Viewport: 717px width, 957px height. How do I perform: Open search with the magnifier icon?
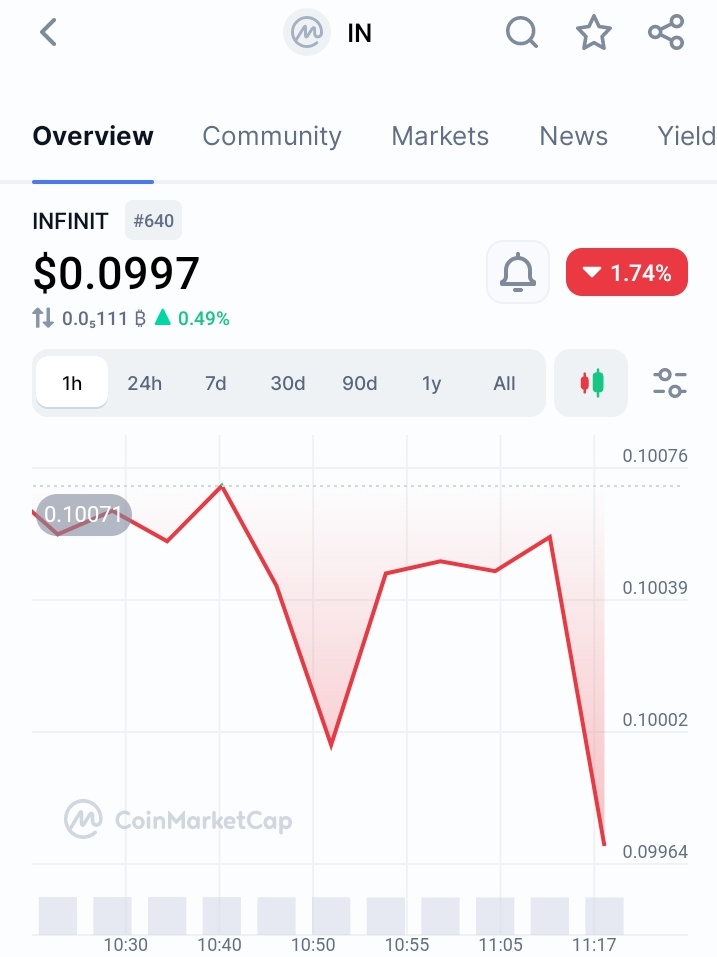click(522, 33)
